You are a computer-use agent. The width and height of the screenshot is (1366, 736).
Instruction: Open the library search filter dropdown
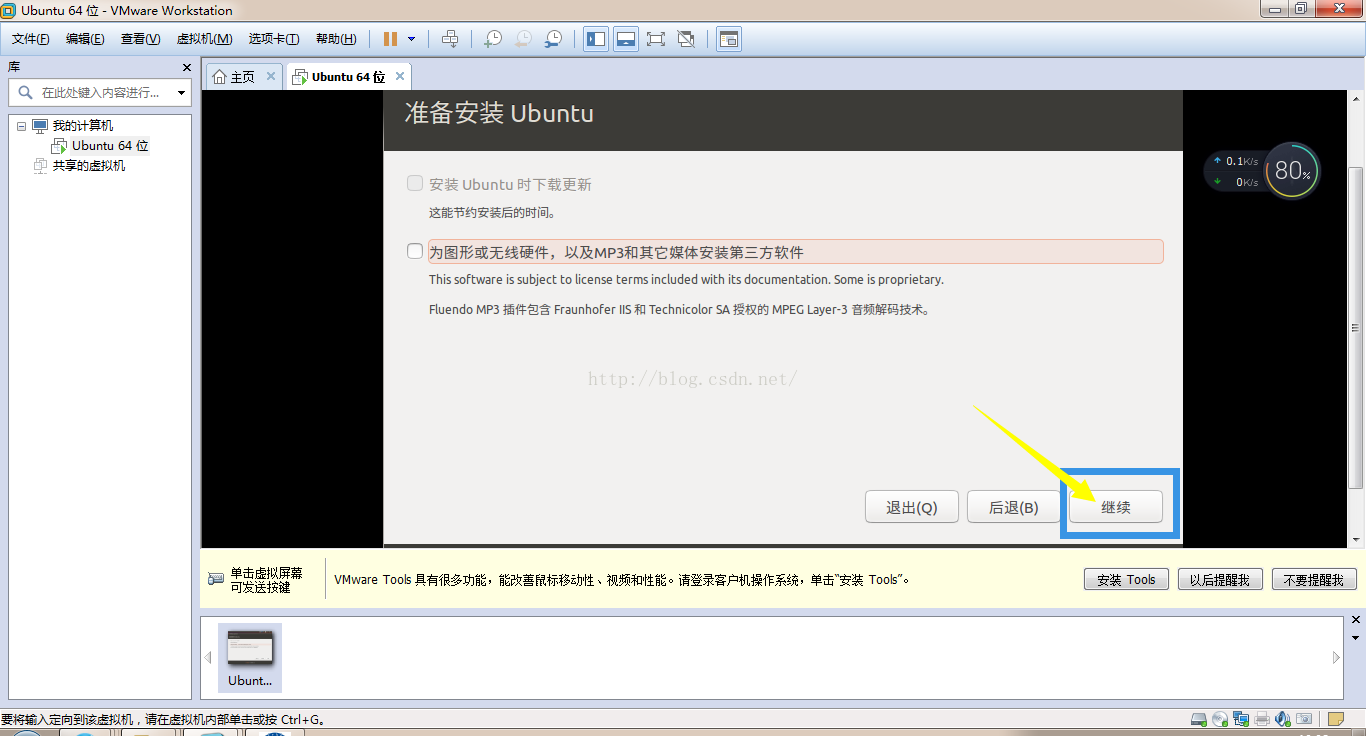[x=181, y=93]
